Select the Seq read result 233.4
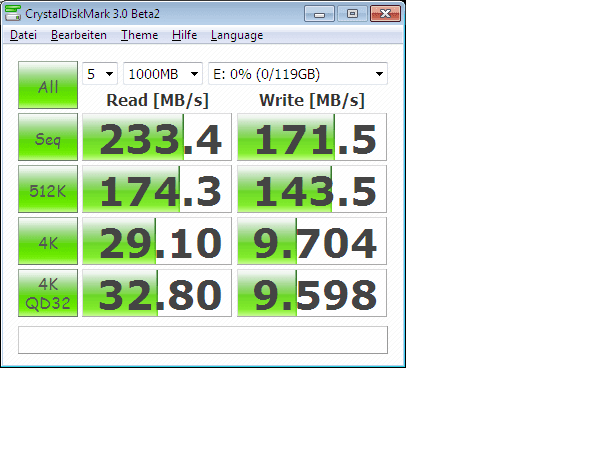This screenshot has height=460, width=614. [x=157, y=137]
